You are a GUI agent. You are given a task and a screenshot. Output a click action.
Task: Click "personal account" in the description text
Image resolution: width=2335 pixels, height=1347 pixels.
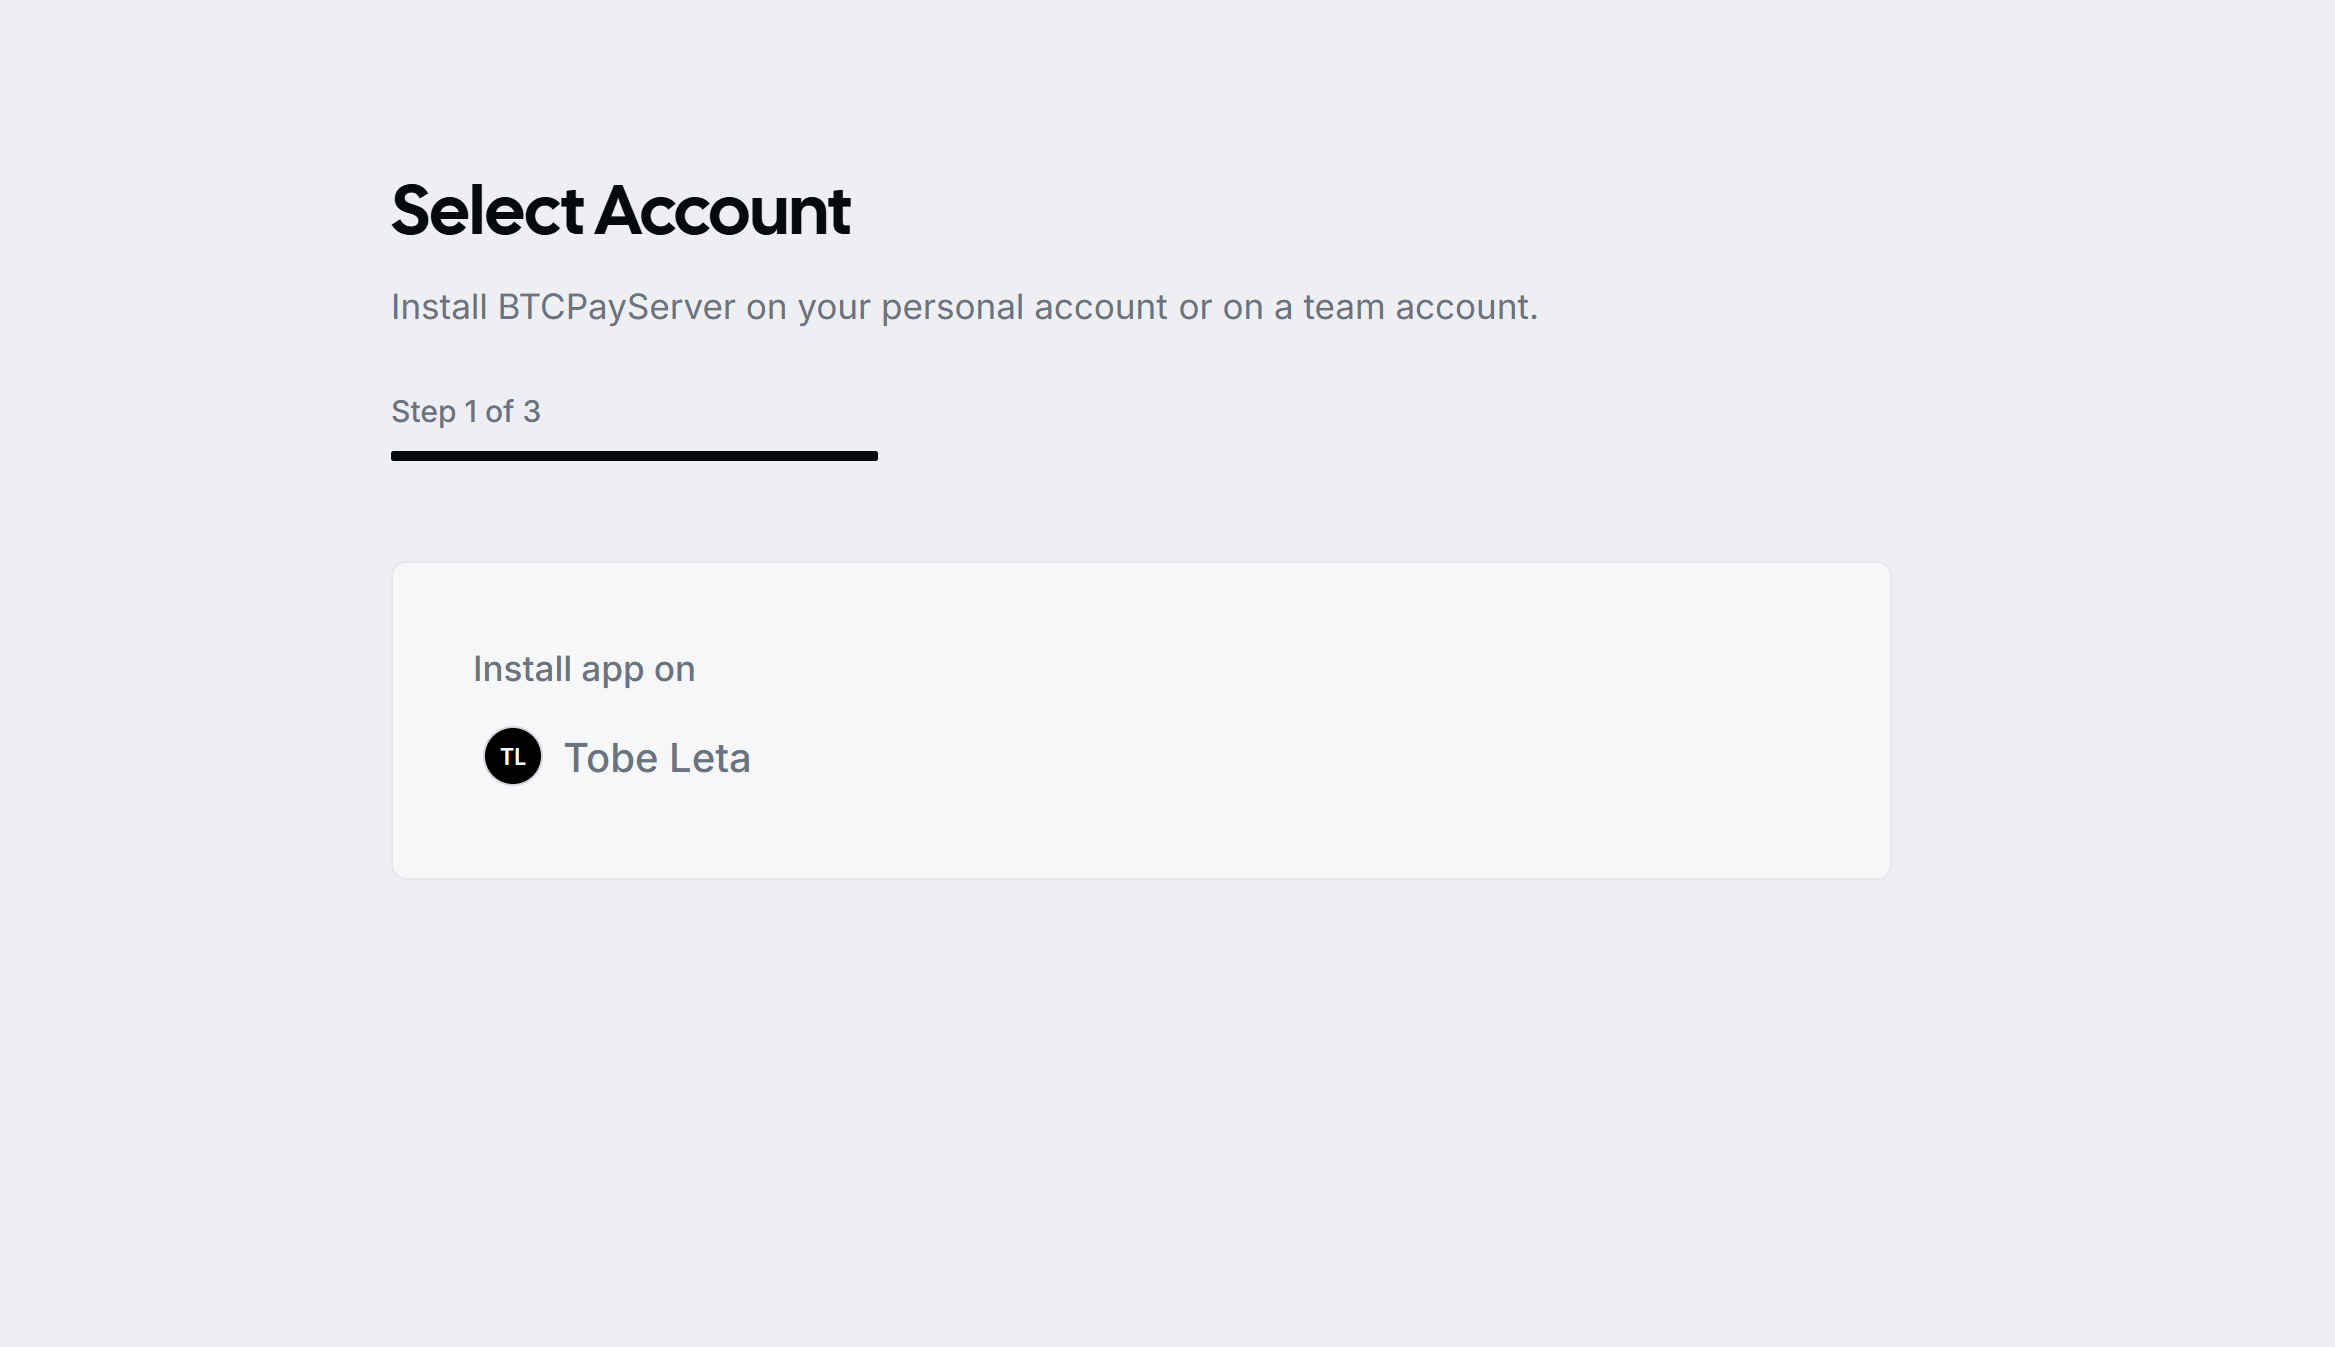(1024, 307)
